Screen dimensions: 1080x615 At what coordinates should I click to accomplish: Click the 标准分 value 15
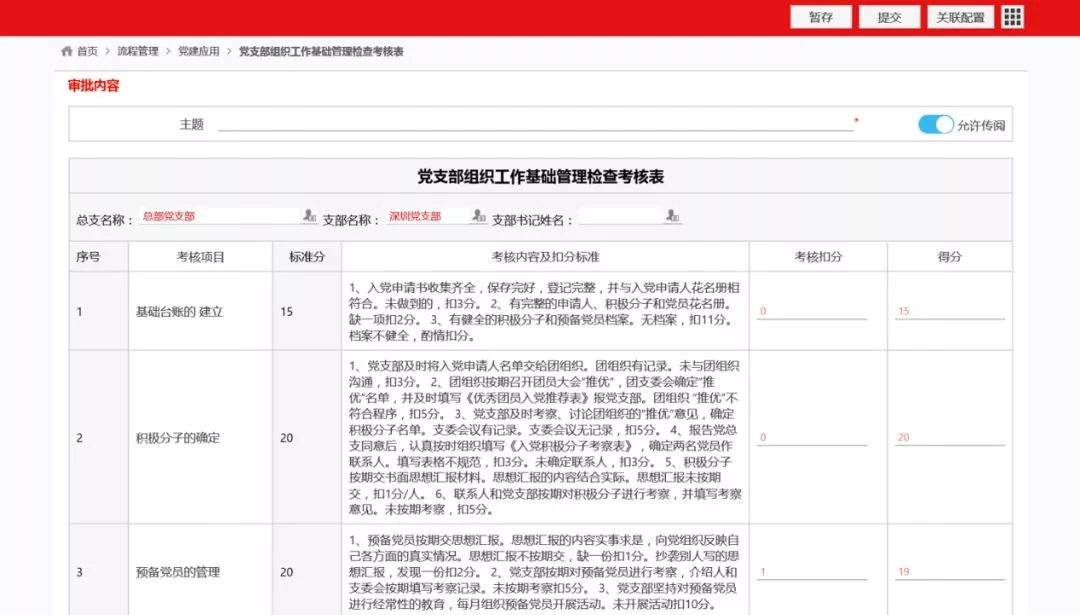point(287,312)
